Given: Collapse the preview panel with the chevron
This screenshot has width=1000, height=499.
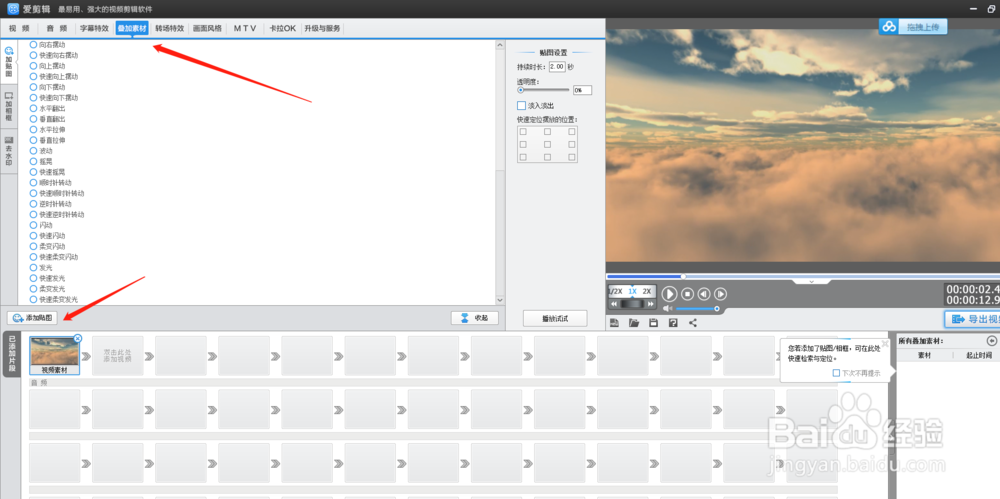Looking at the screenshot, I should [x=797, y=282].
